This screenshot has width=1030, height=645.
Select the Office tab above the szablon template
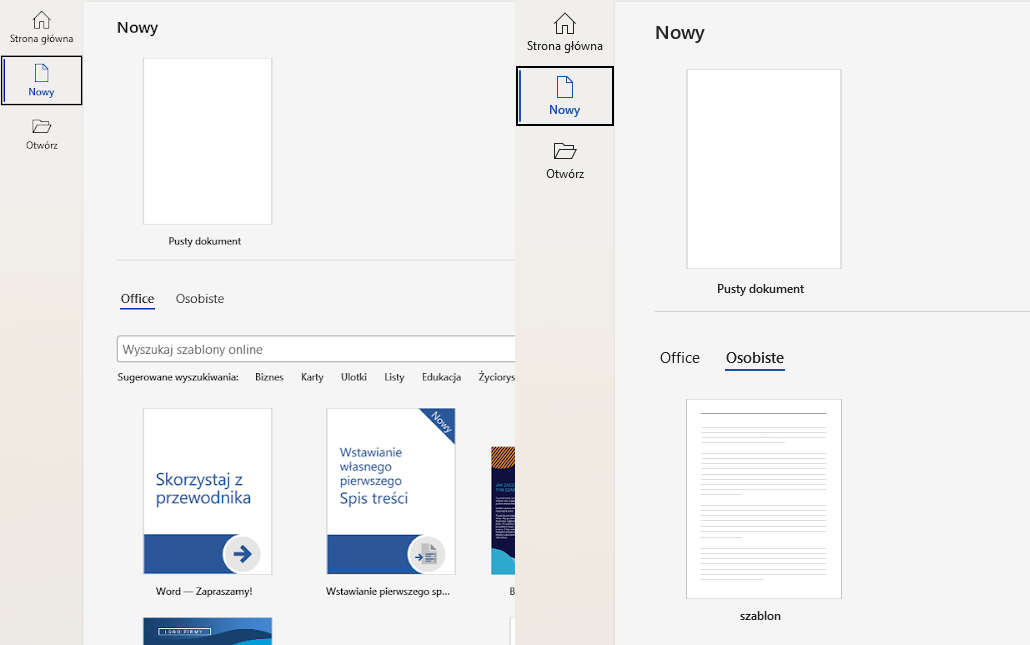tap(680, 358)
